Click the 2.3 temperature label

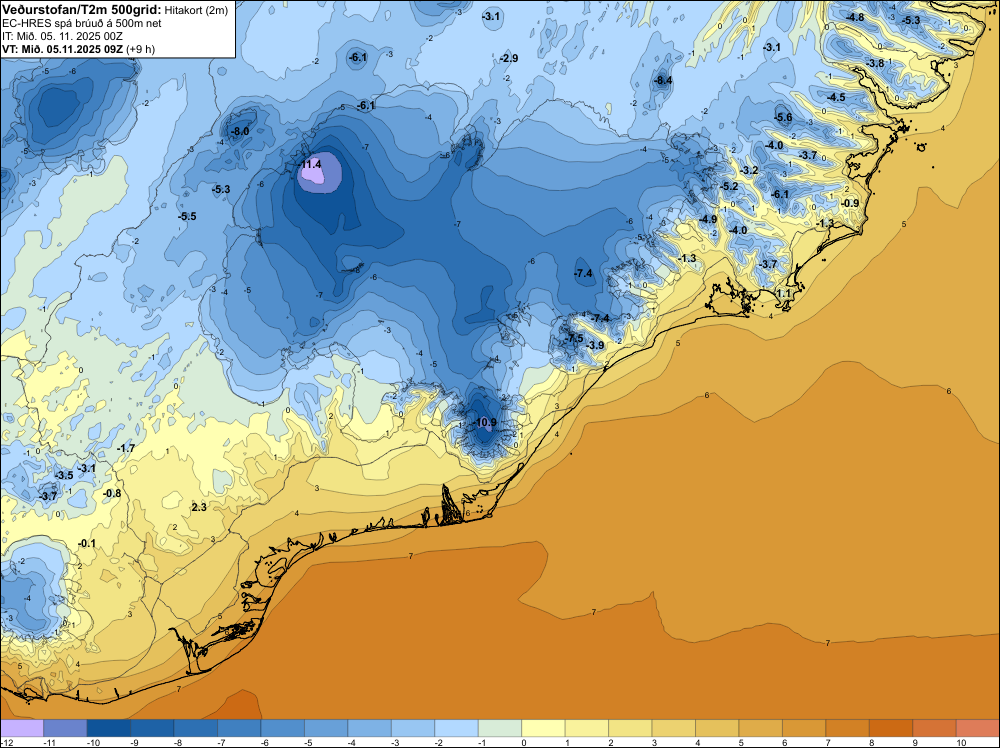tap(199, 508)
